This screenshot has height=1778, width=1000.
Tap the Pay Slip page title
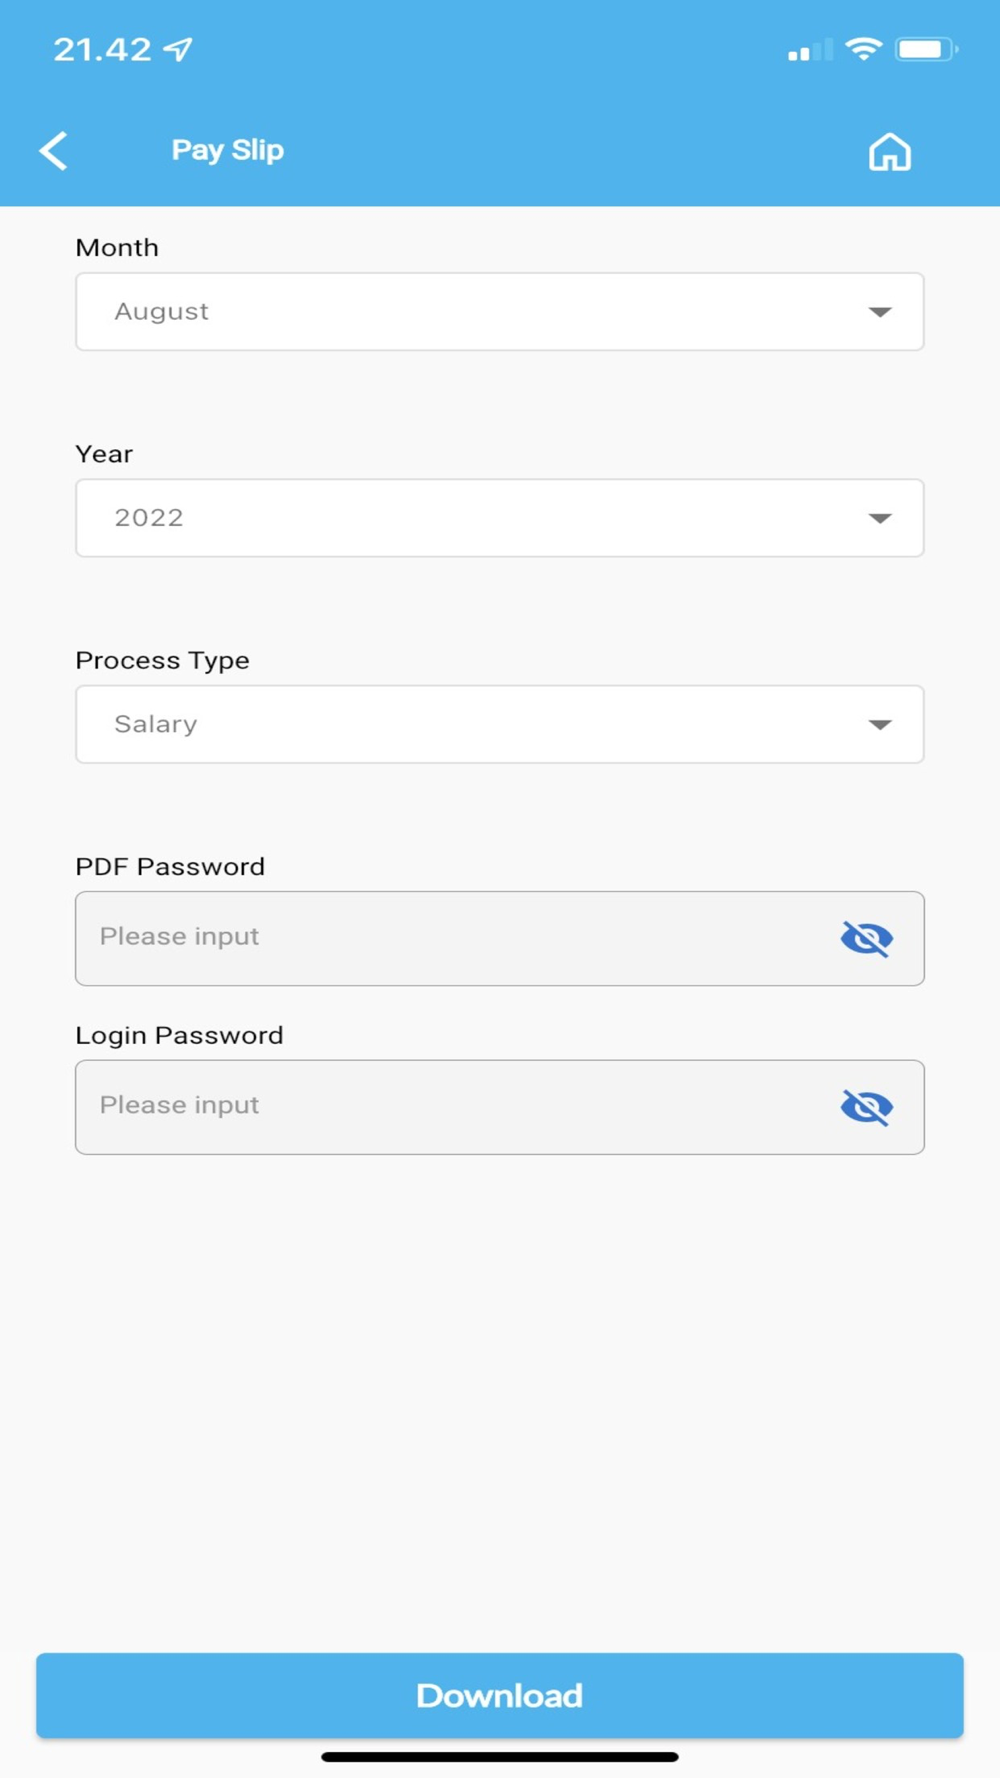coord(228,150)
